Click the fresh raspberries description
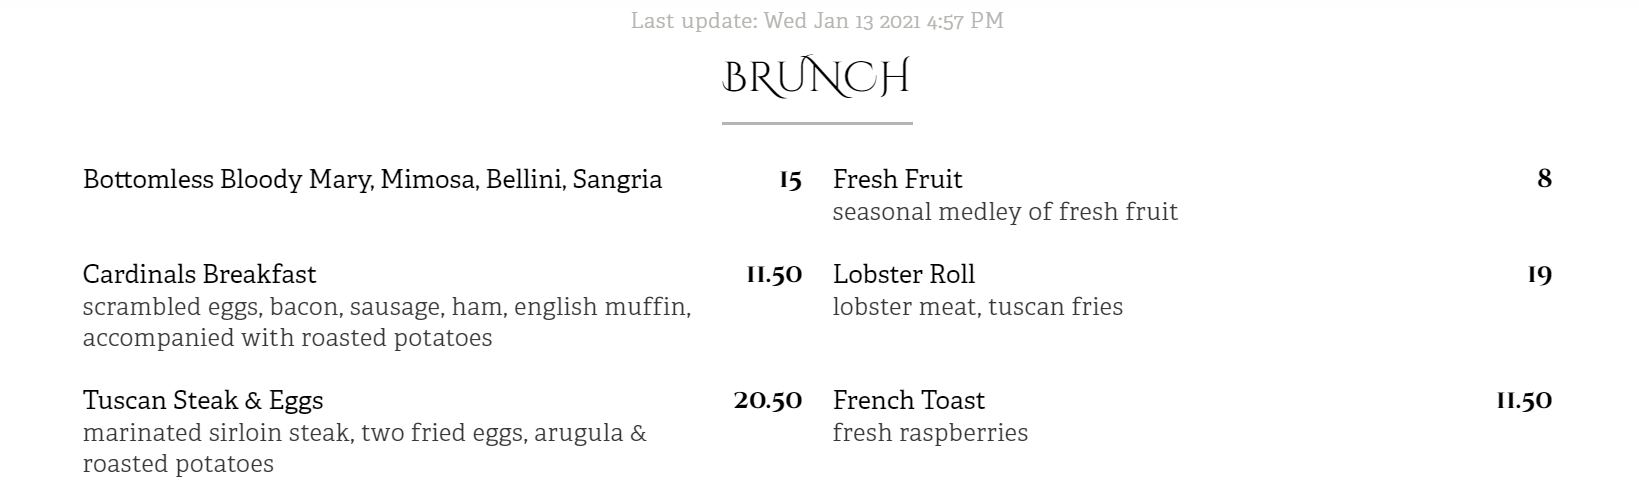The height and width of the screenshot is (494, 1639). (930, 433)
